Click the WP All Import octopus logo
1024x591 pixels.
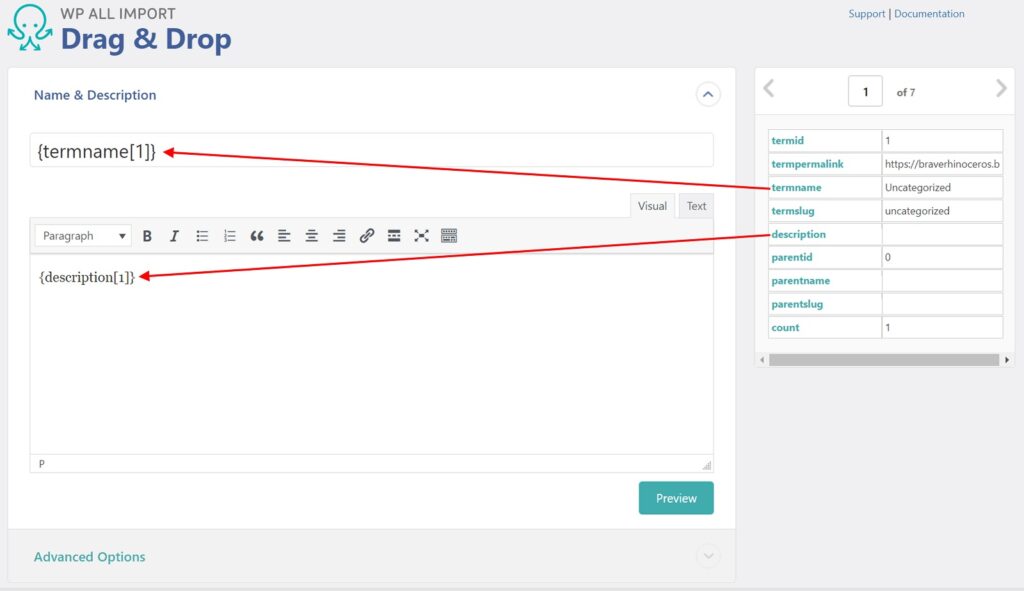pyautogui.click(x=29, y=27)
